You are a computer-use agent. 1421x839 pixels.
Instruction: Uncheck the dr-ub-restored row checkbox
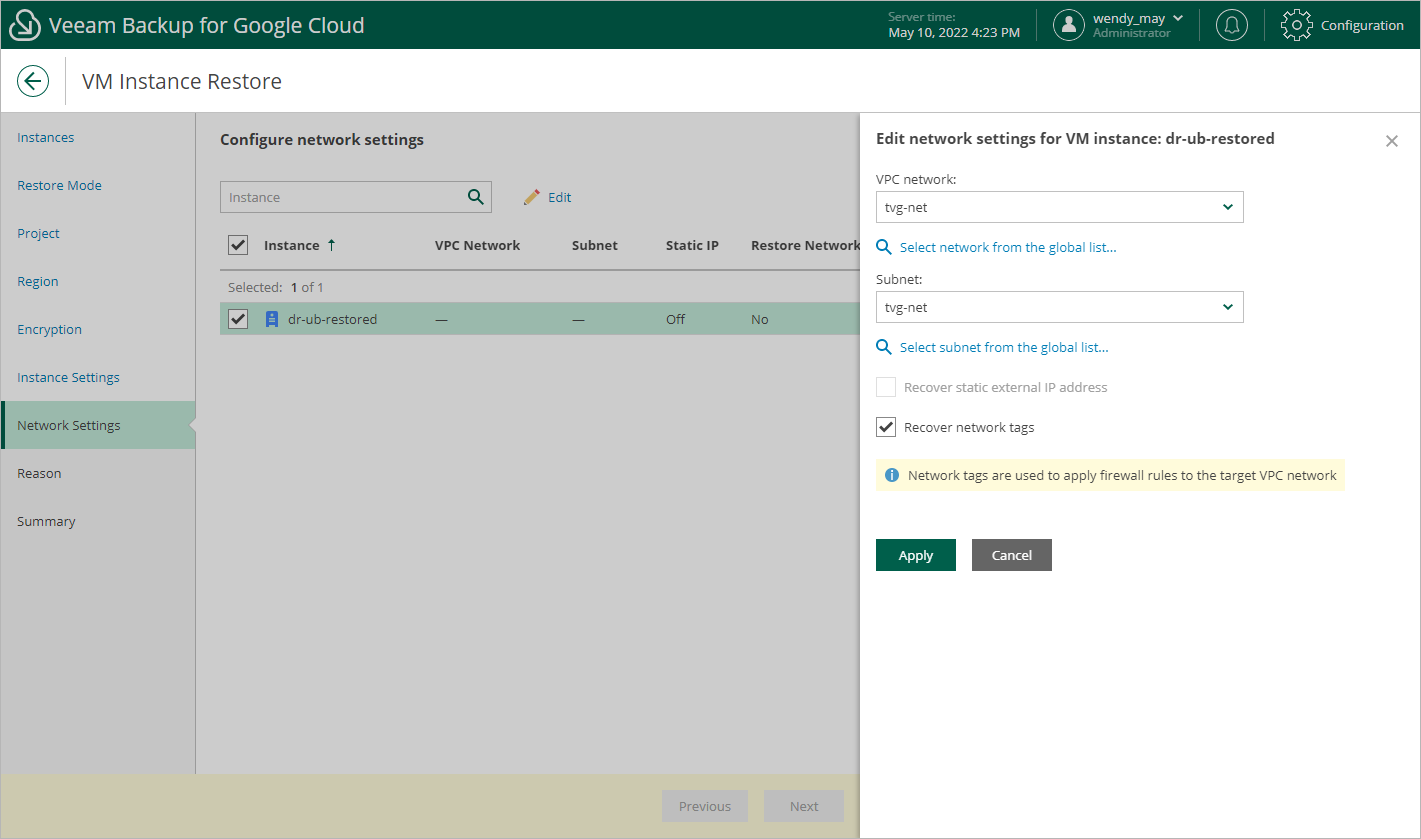(x=238, y=319)
